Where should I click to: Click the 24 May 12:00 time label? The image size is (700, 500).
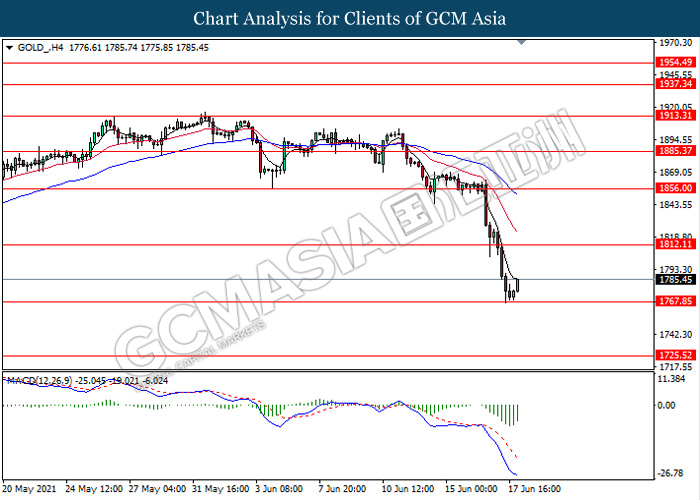pos(94,489)
